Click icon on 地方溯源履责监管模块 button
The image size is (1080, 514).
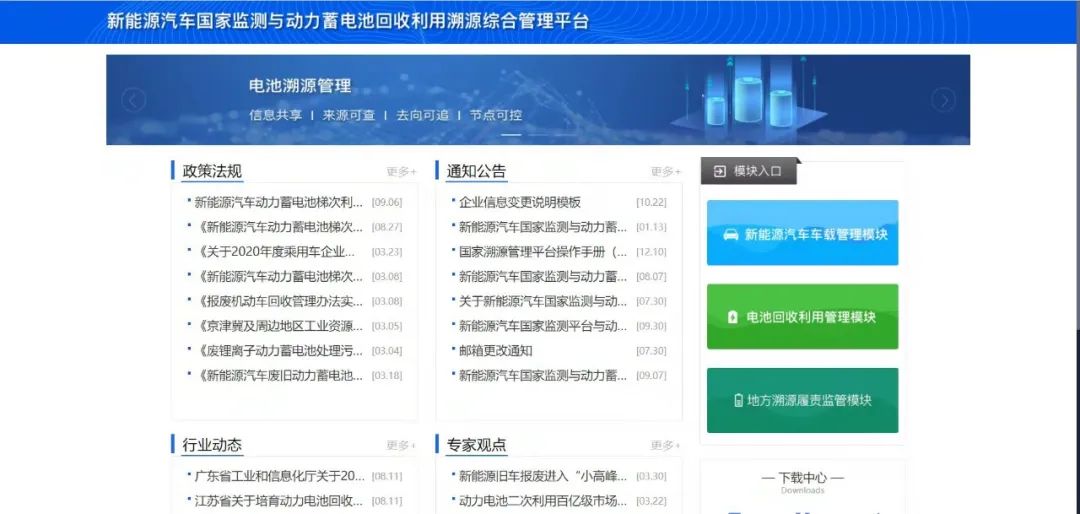[x=738, y=400]
